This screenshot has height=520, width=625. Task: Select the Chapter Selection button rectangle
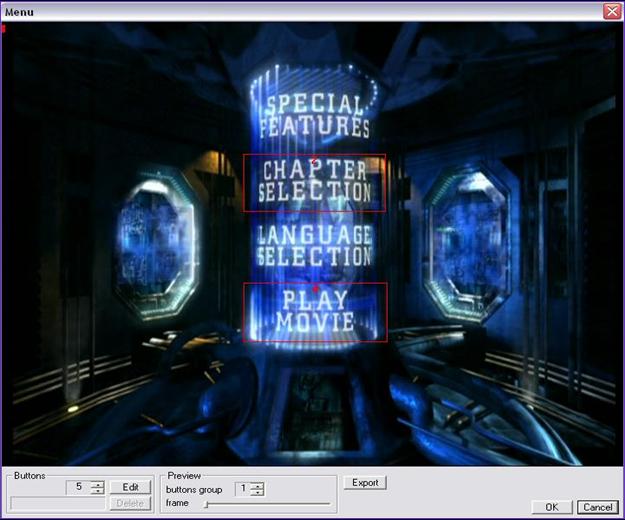(x=314, y=182)
